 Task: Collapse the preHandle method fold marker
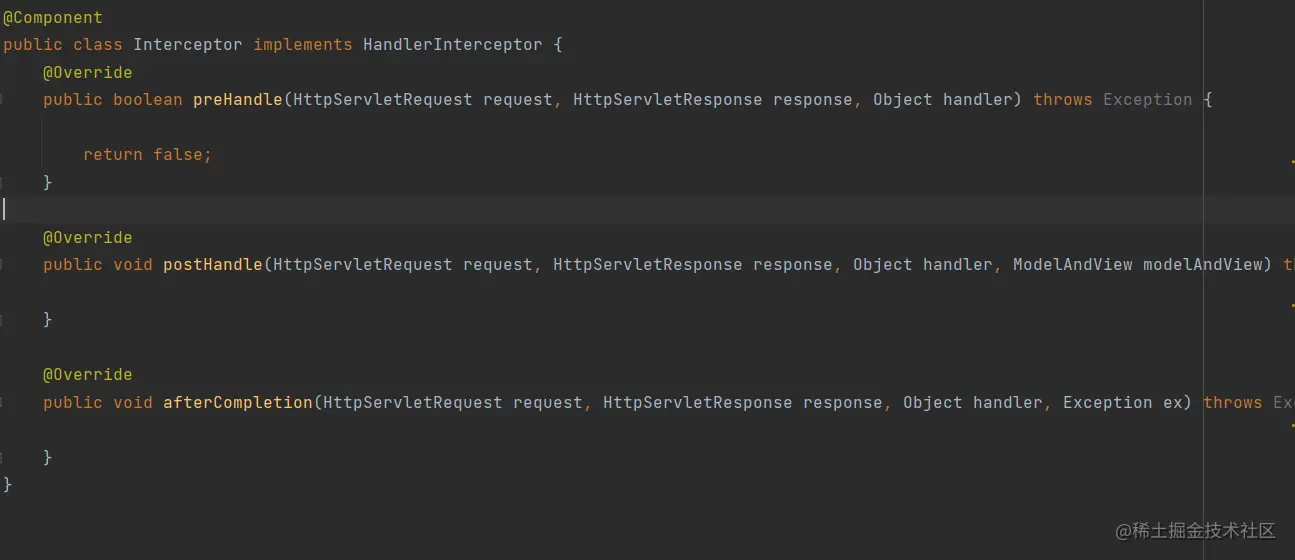2,99
